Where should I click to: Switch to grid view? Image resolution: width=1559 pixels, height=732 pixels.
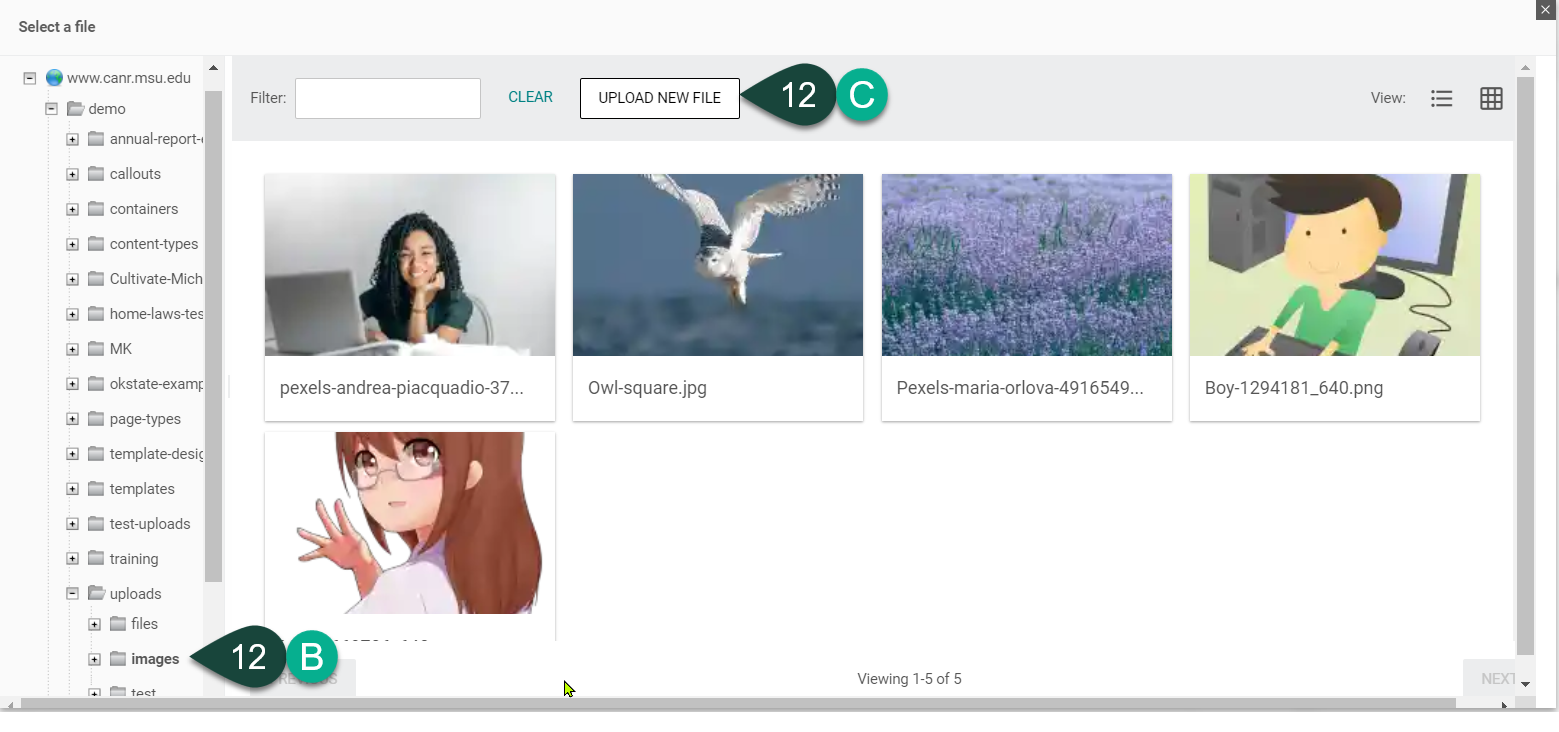pyautogui.click(x=1491, y=98)
